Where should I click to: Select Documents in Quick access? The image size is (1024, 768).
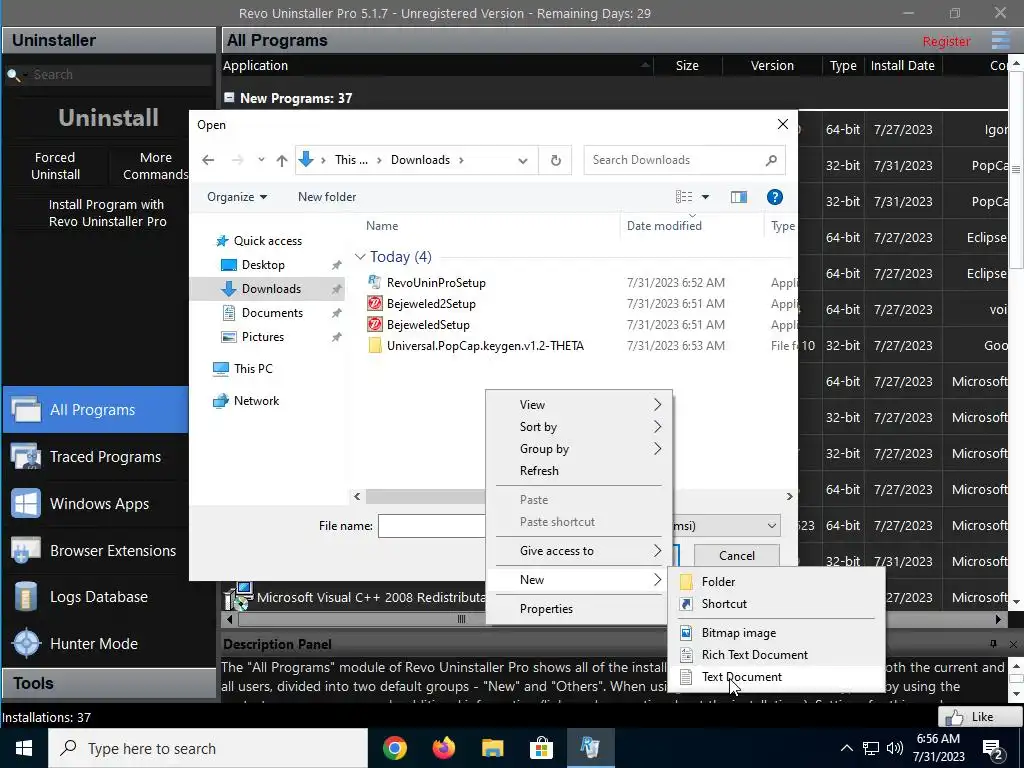[272, 313]
